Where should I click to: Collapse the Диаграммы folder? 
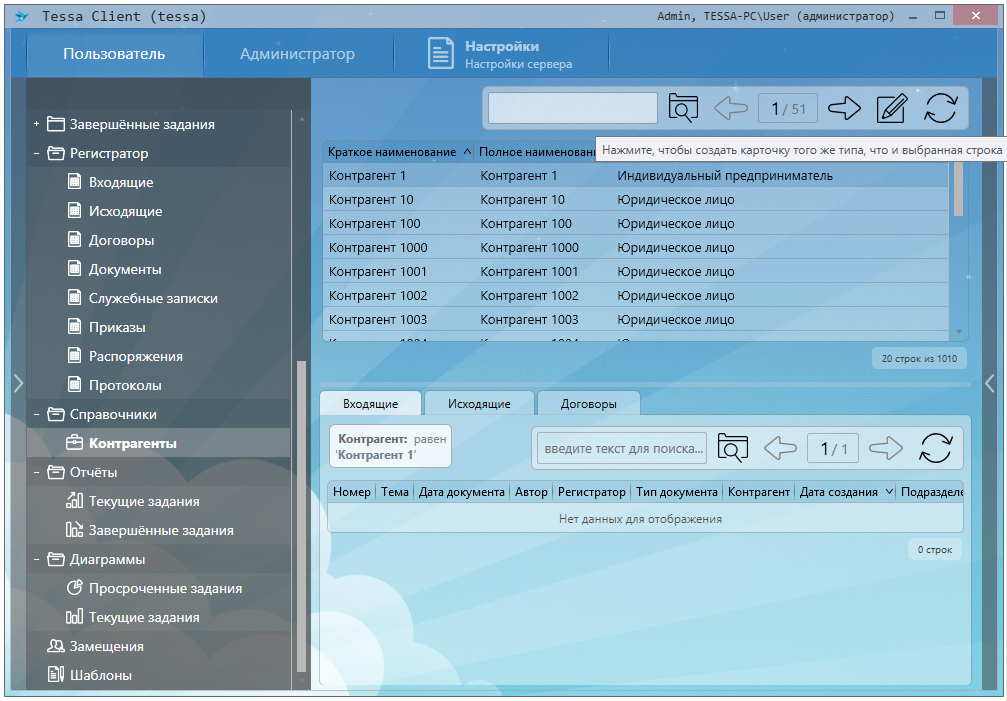click(x=37, y=559)
